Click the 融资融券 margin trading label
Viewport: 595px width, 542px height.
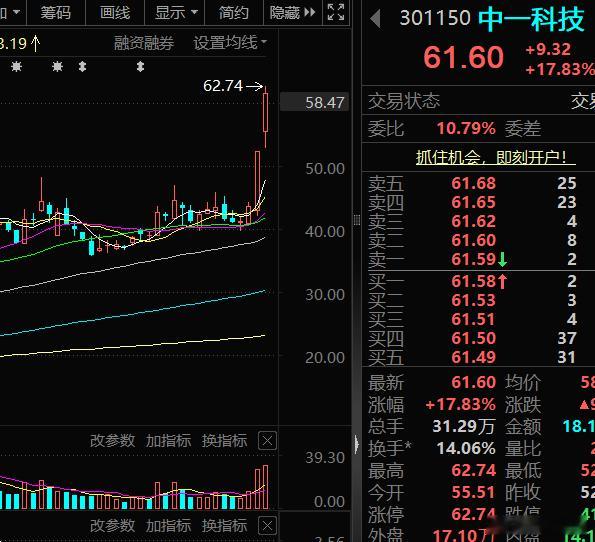click(144, 43)
